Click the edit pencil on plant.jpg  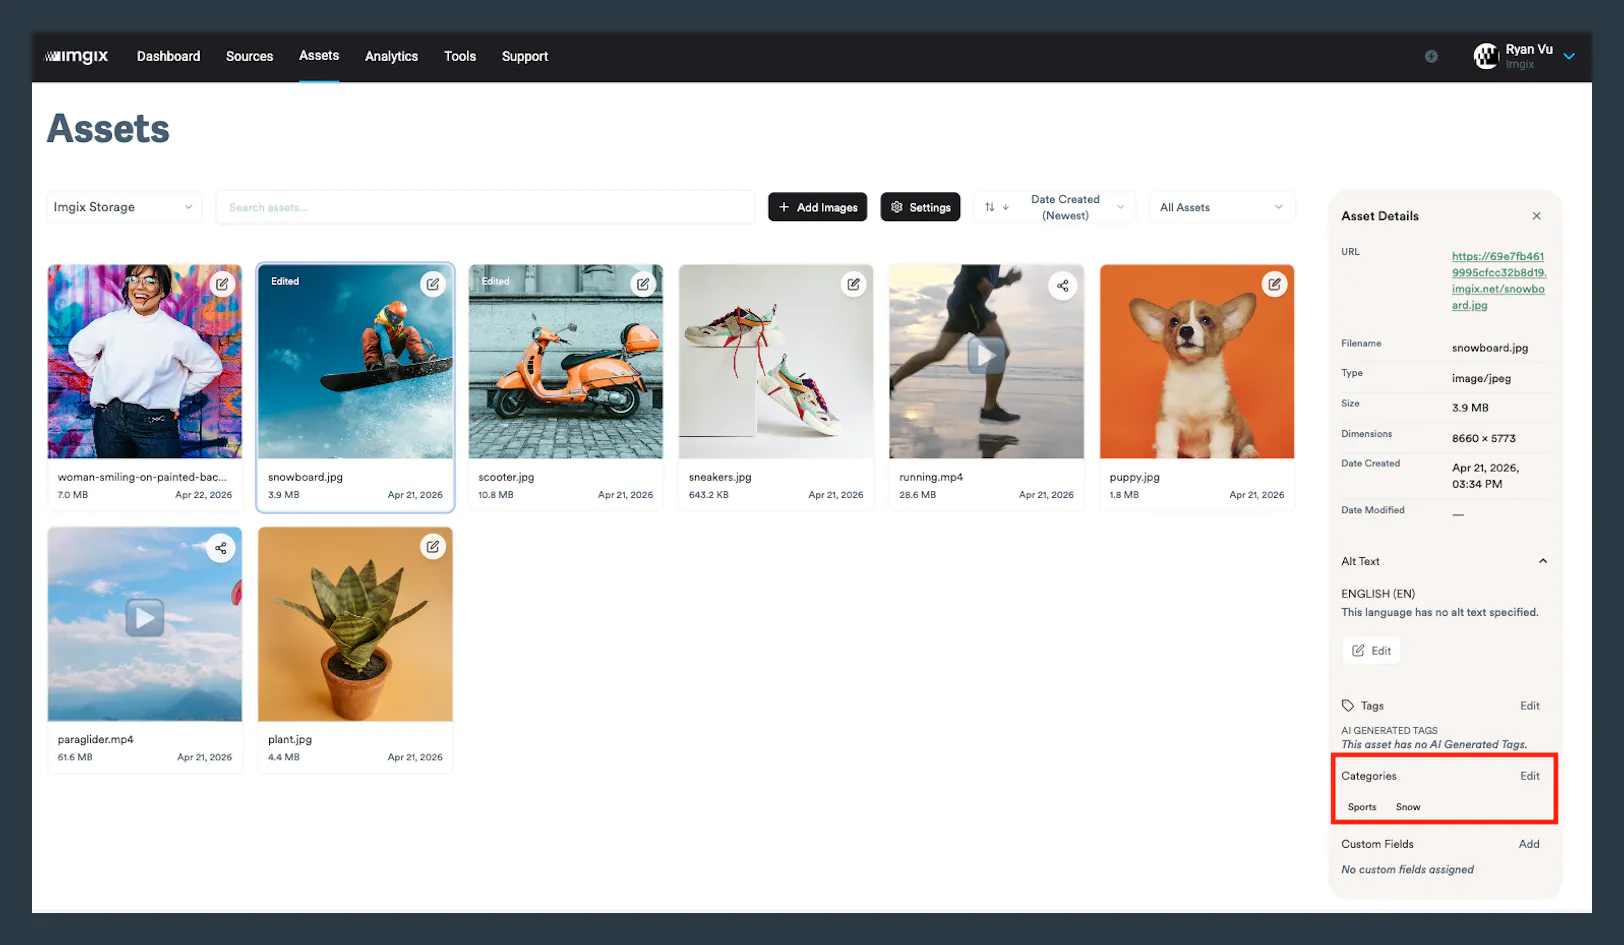[434, 546]
